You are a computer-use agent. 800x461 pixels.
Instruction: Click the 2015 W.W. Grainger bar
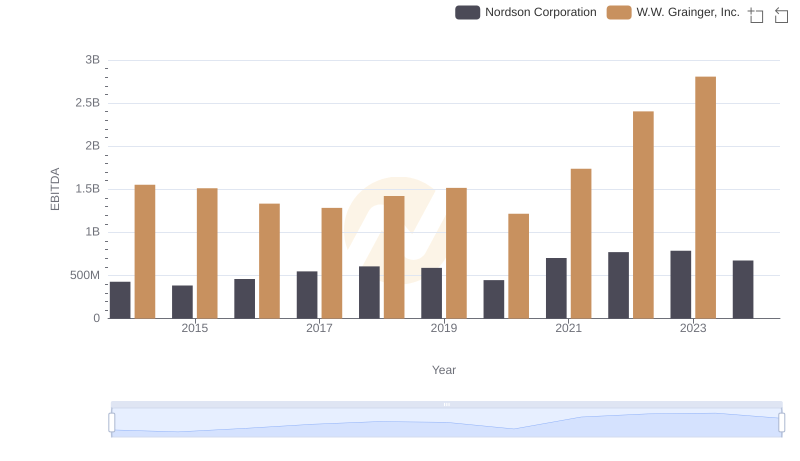(207, 253)
